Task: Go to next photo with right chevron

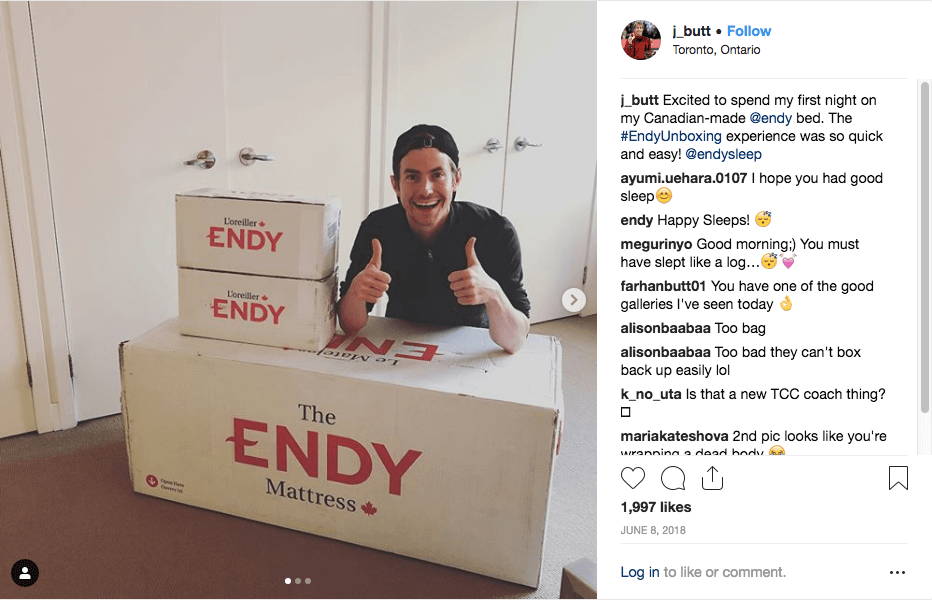Action: (x=574, y=300)
